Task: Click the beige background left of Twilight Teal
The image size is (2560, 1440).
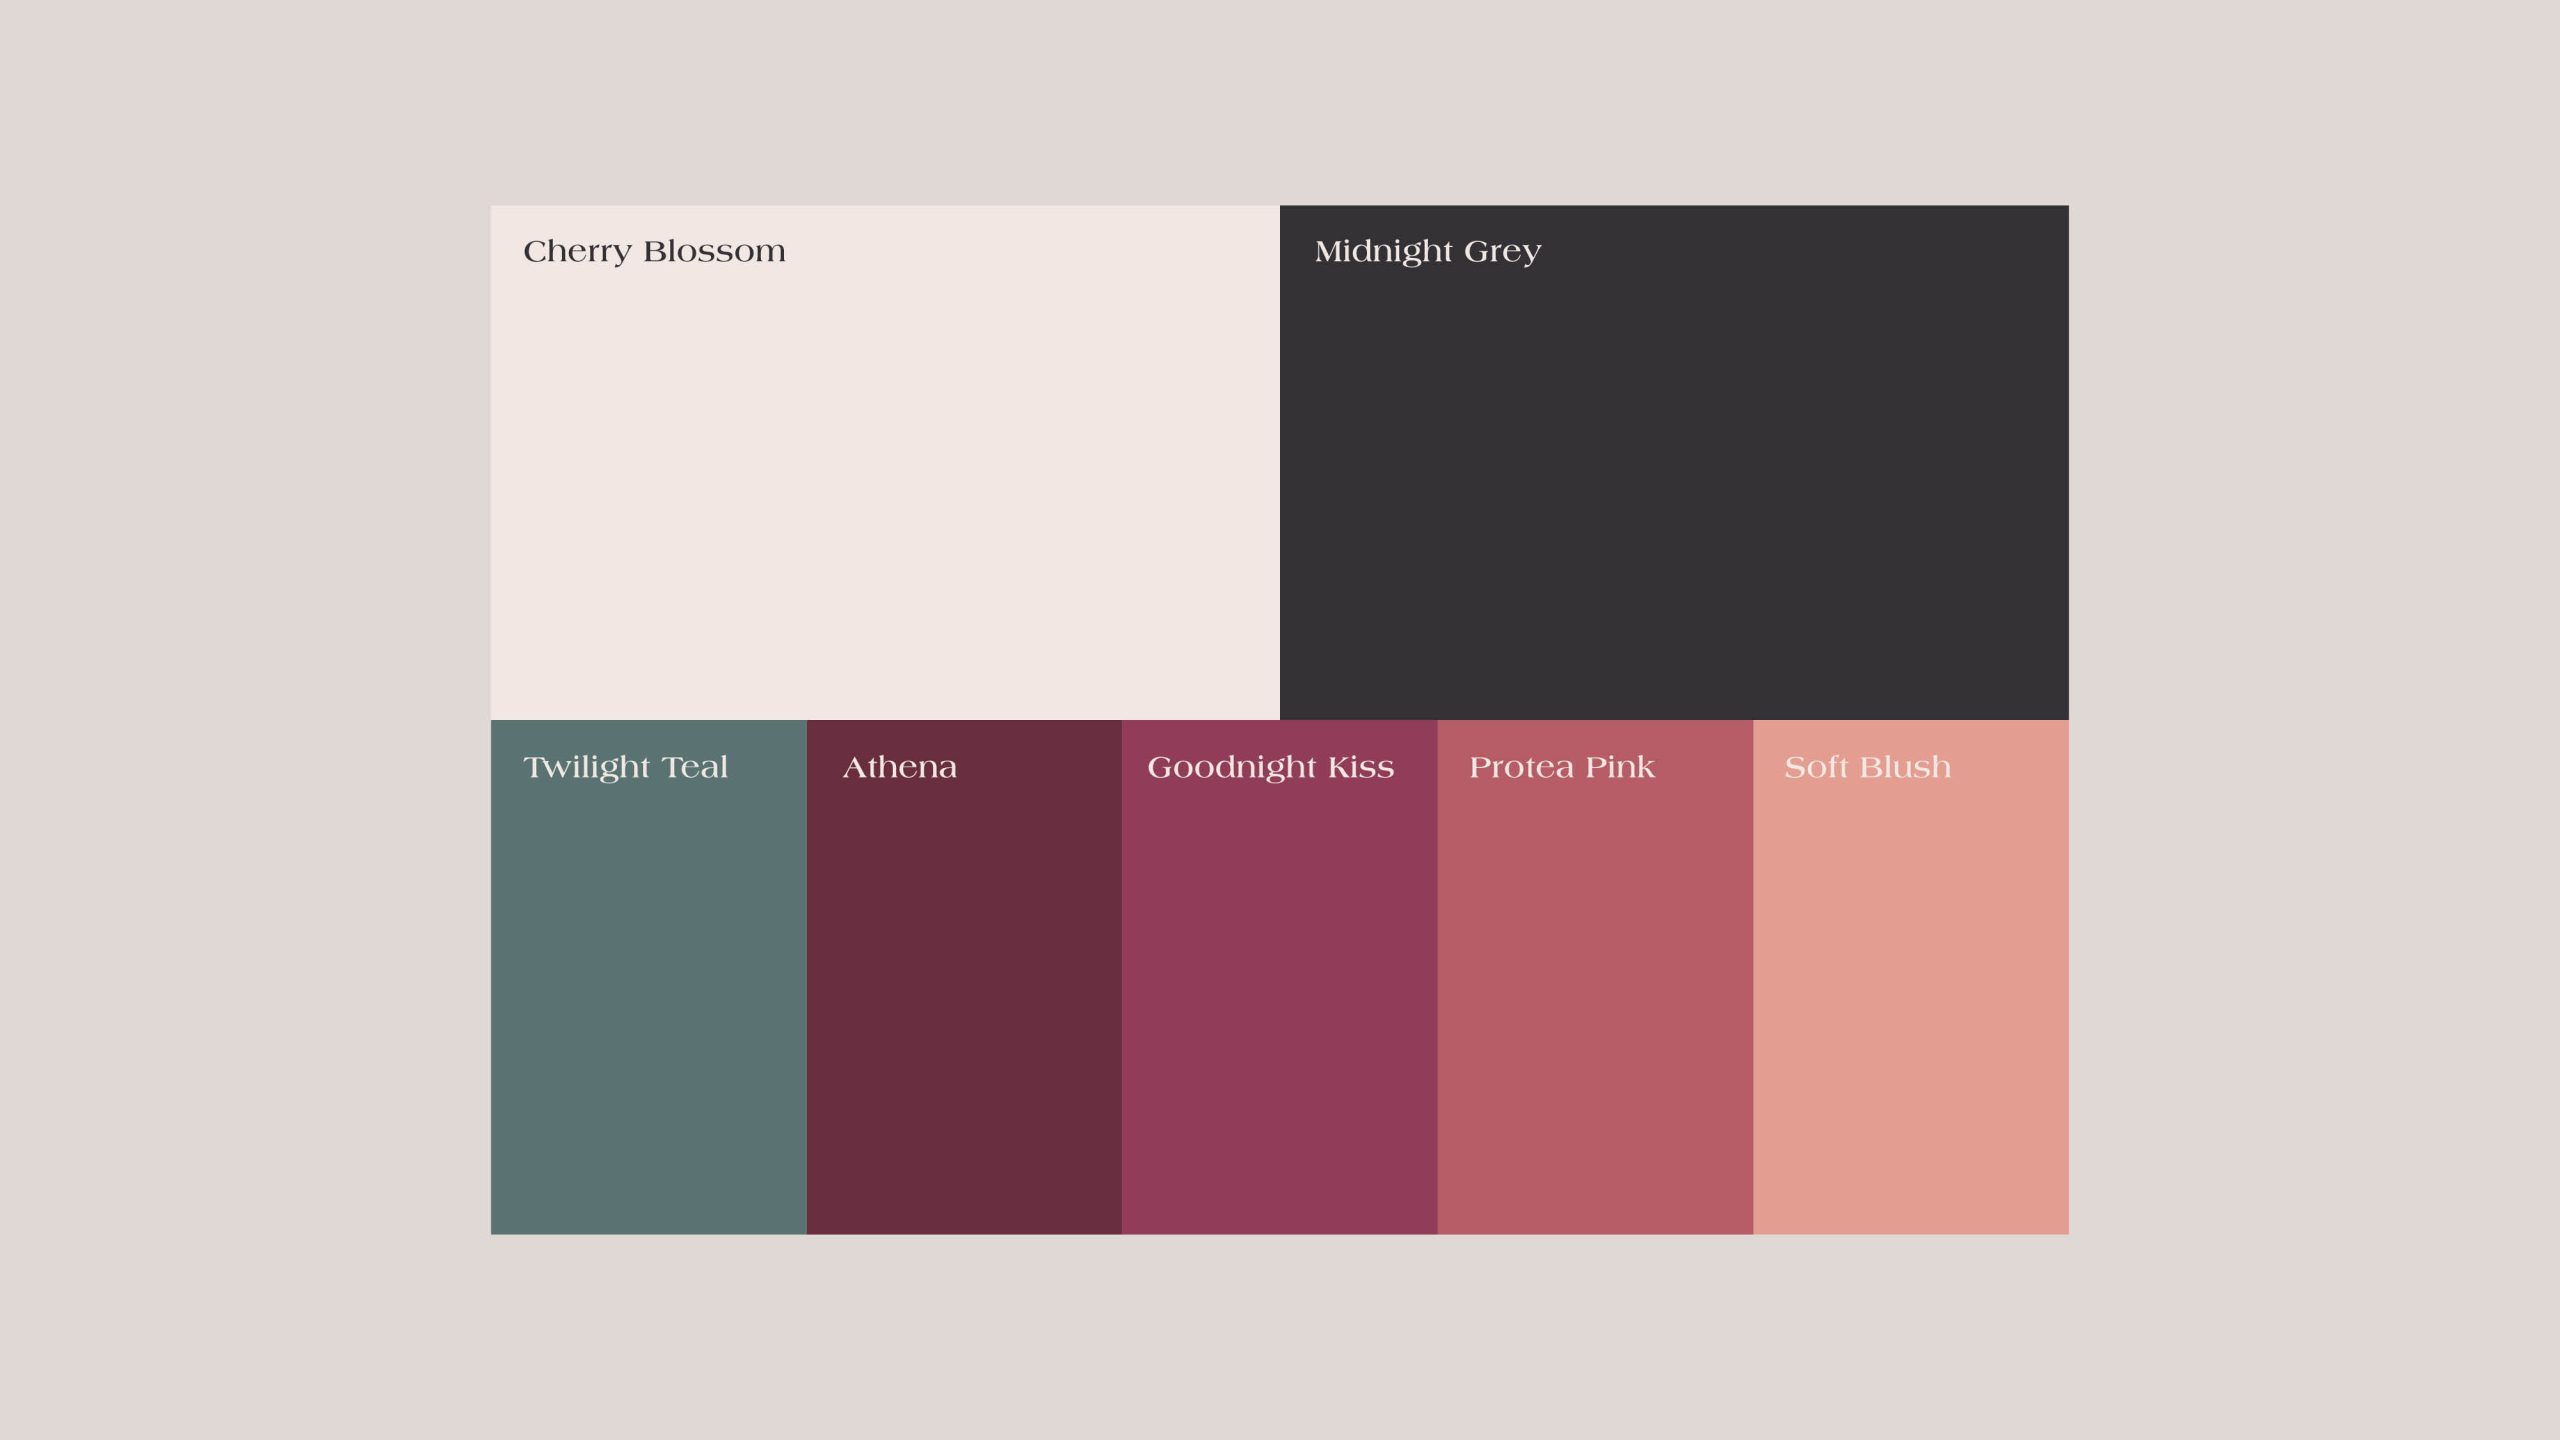Action: (245, 977)
